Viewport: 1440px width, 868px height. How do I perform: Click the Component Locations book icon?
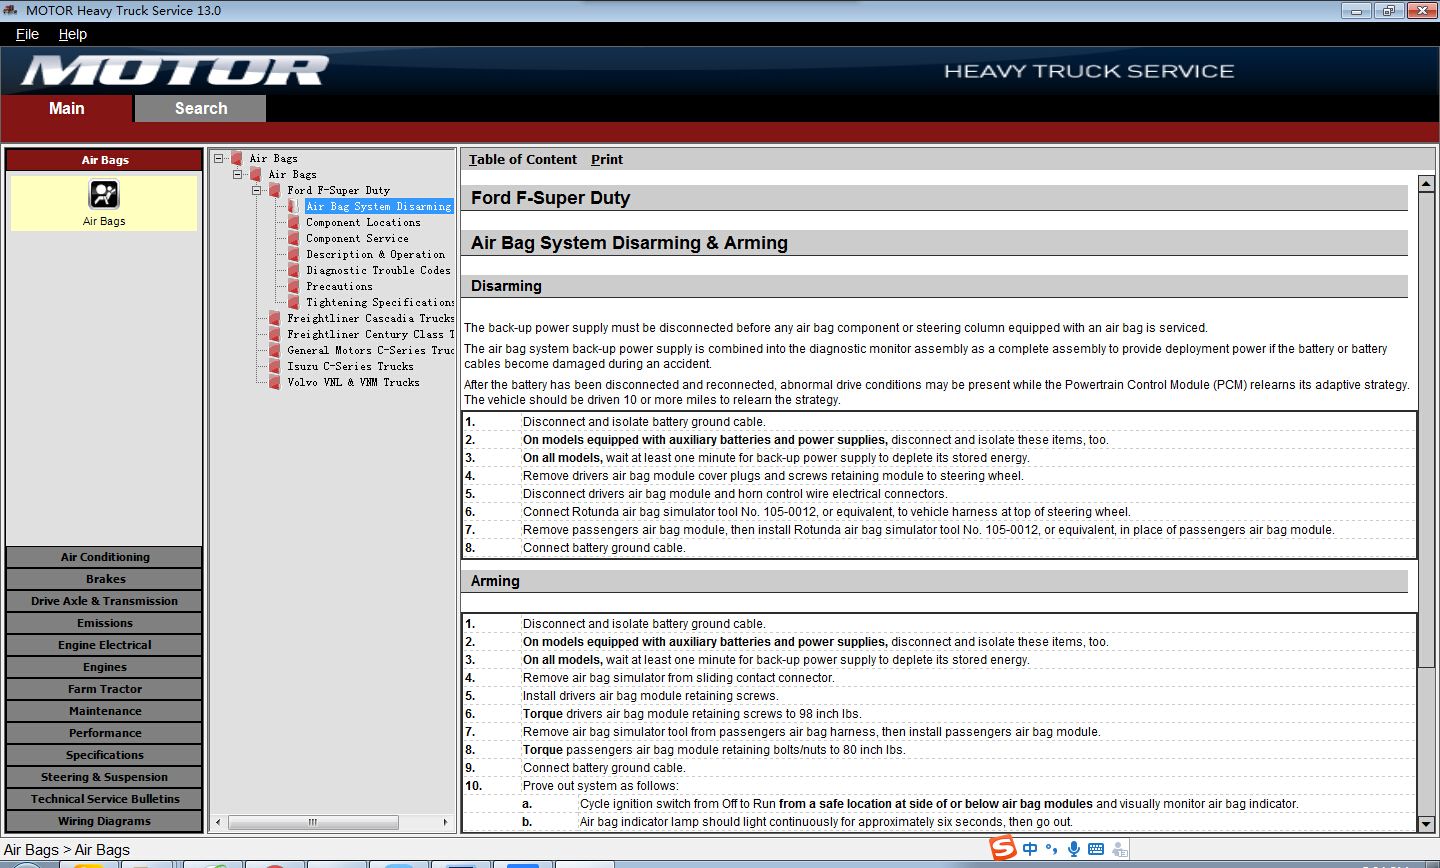(x=294, y=222)
